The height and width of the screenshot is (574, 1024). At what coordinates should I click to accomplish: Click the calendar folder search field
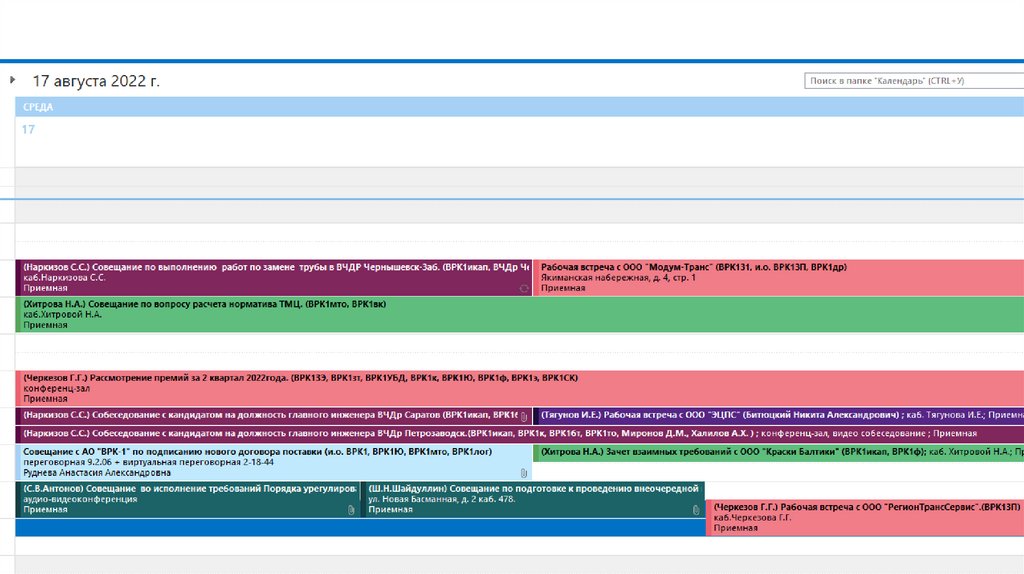tap(914, 81)
